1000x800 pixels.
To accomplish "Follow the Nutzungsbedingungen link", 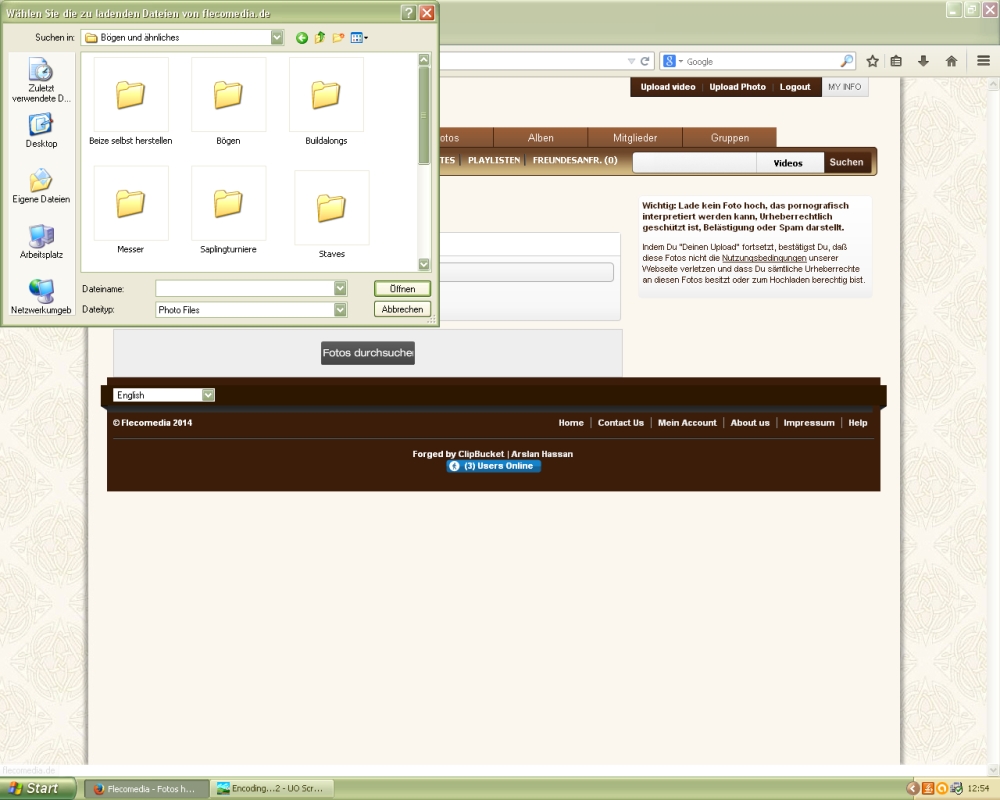I will click(x=764, y=257).
